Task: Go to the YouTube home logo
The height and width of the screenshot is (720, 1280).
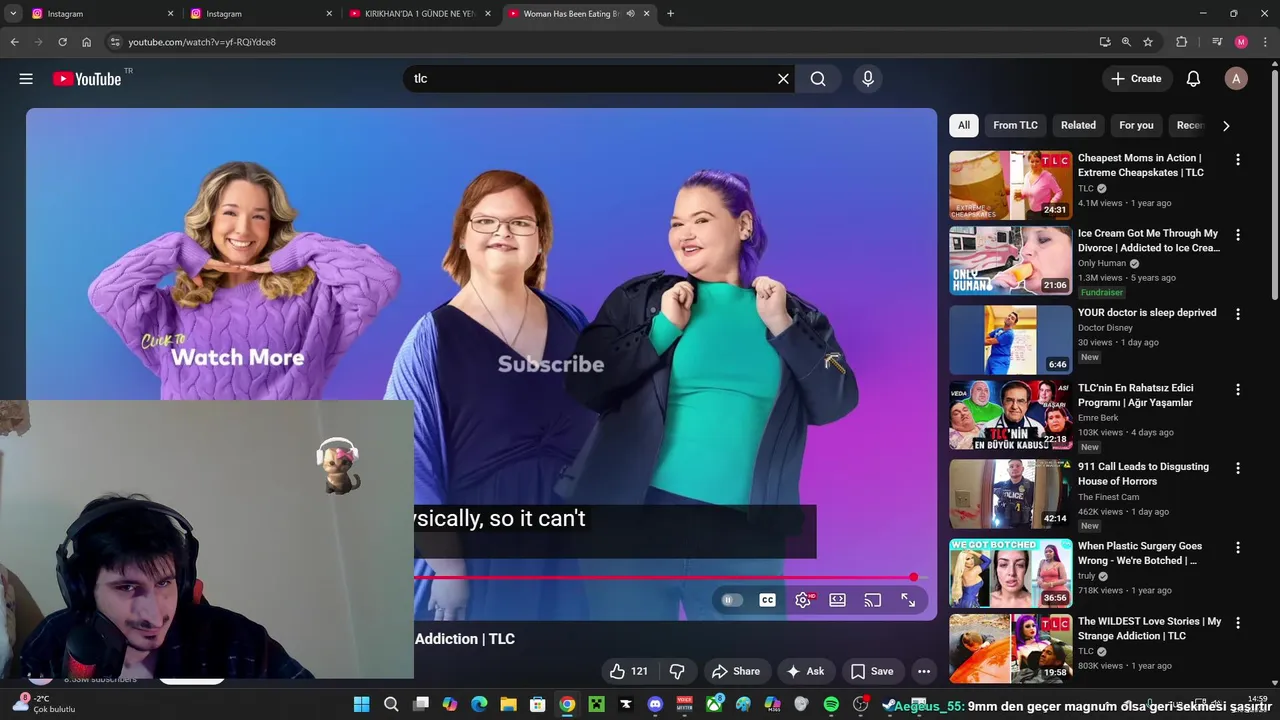Action: (x=87, y=79)
